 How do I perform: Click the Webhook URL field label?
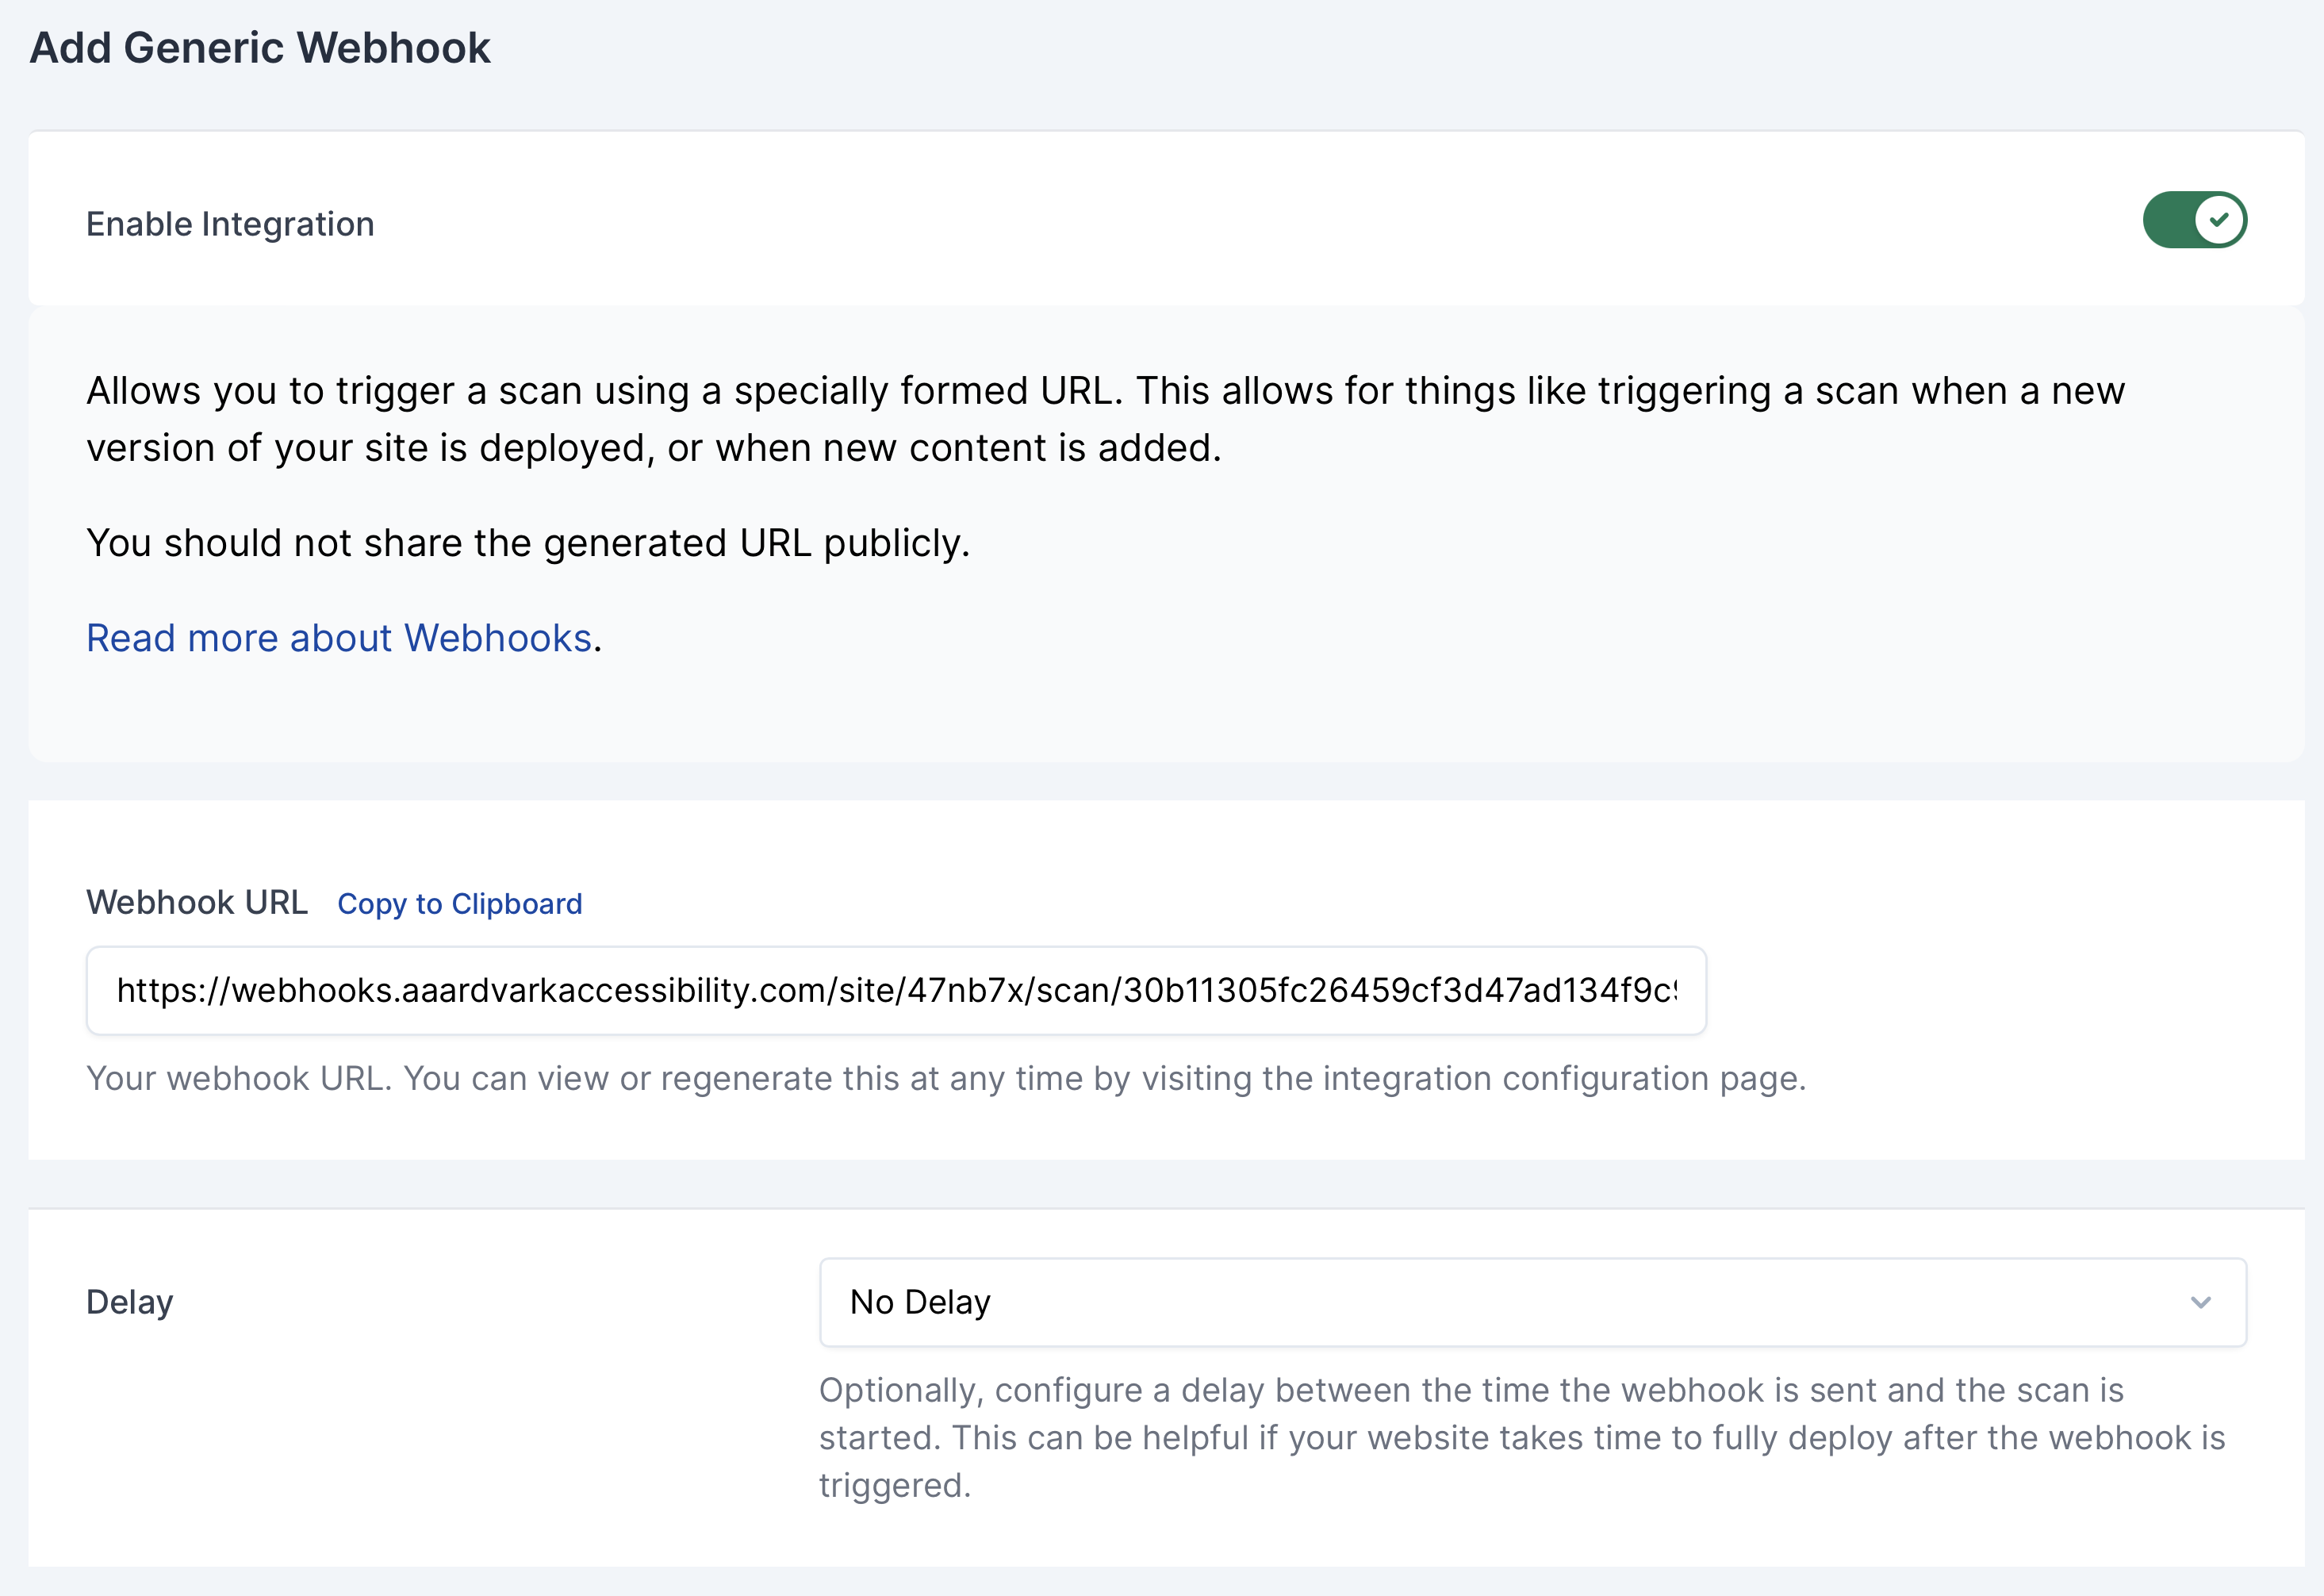click(x=197, y=902)
